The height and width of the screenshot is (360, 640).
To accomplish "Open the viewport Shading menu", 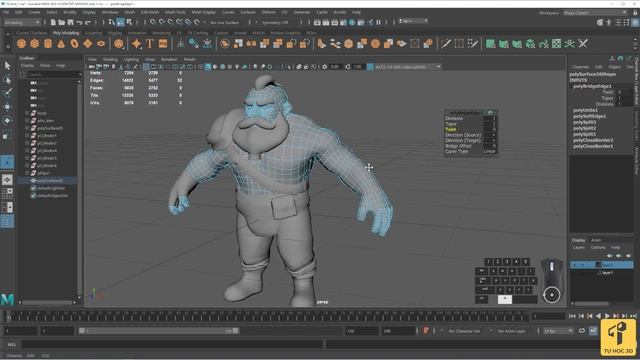I will (110, 59).
